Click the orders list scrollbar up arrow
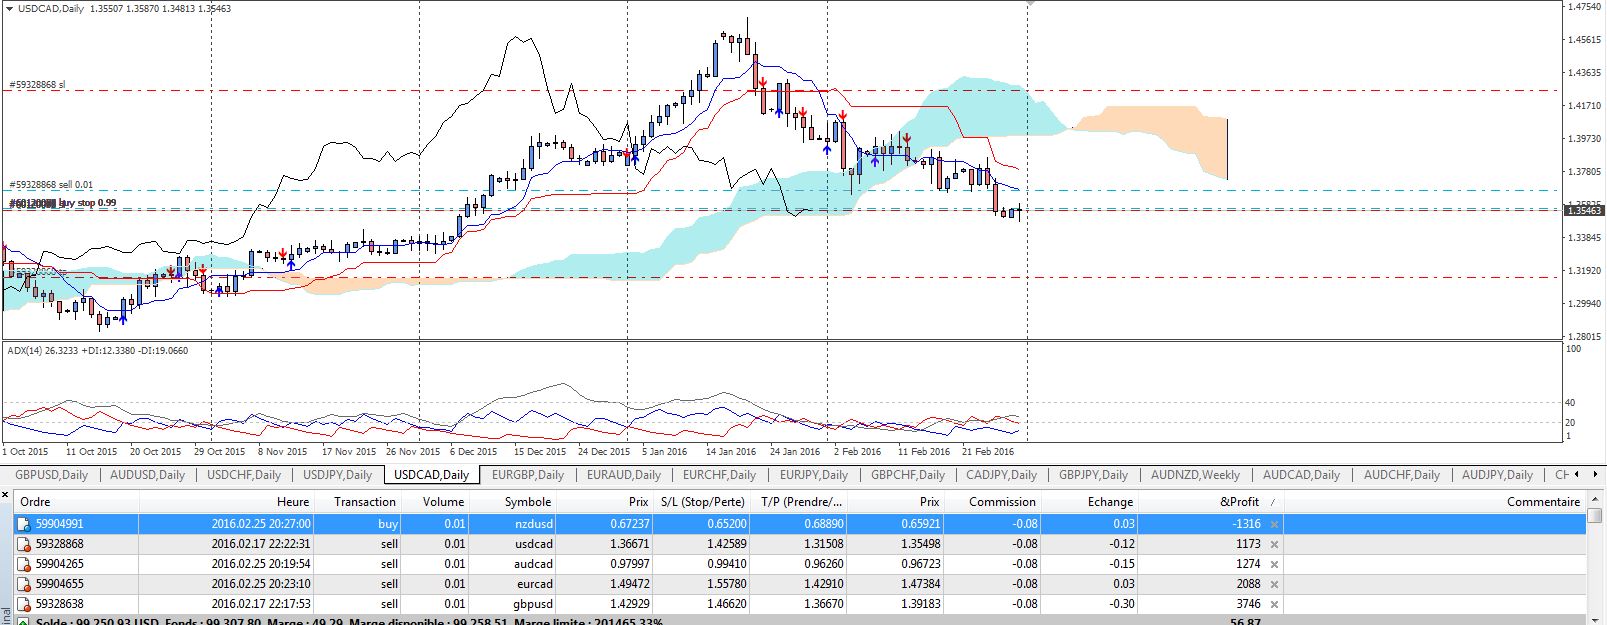Image resolution: width=1607 pixels, height=625 pixels. coord(1597,500)
